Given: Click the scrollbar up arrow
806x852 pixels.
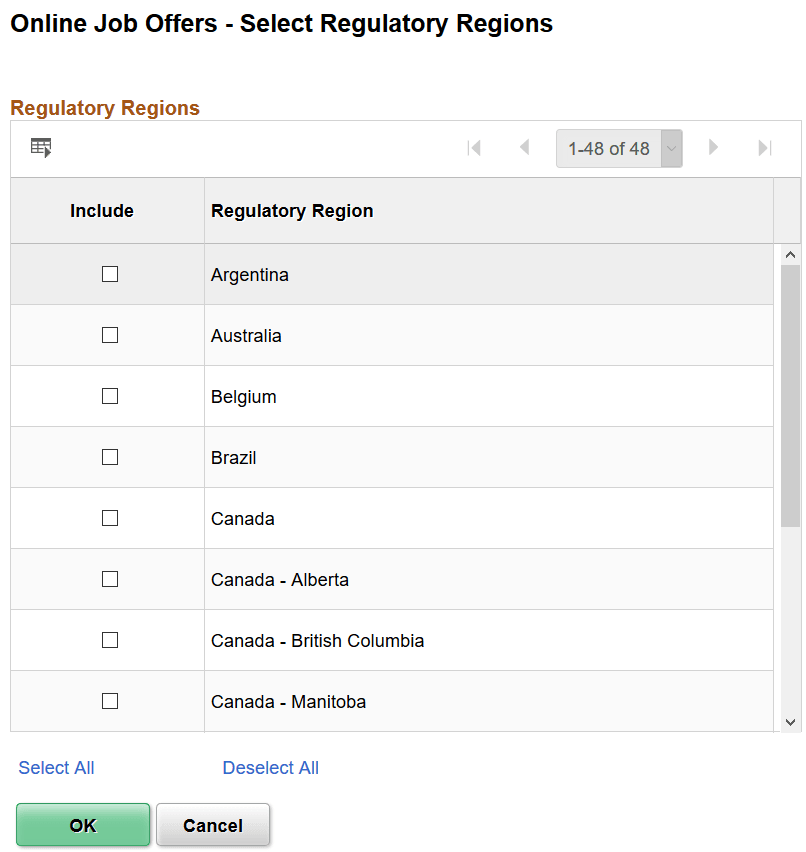Looking at the screenshot, I should 789,253.
